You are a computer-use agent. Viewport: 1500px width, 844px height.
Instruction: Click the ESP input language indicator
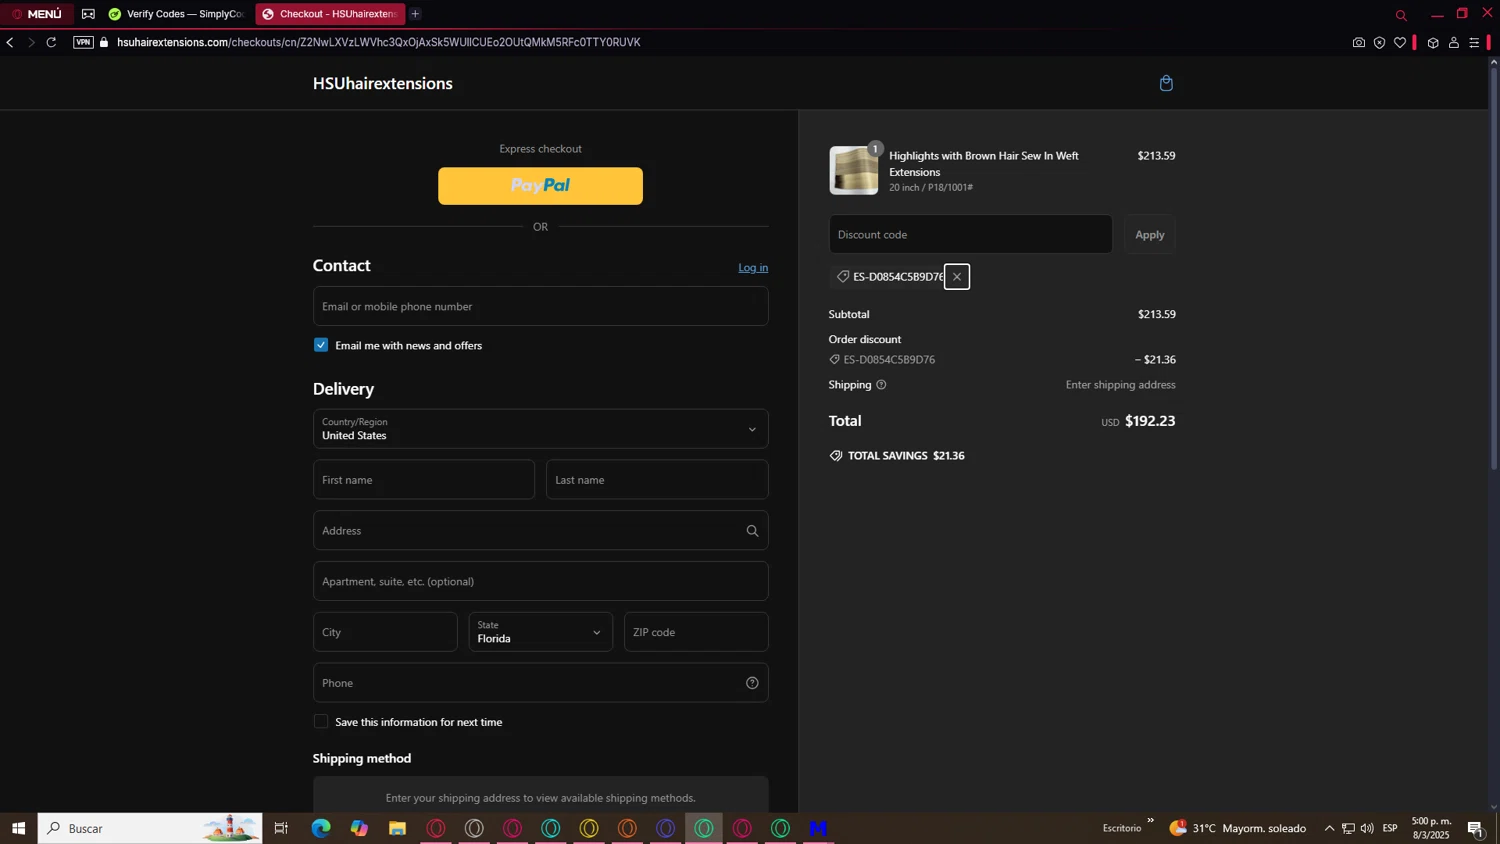click(x=1390, y=828)
